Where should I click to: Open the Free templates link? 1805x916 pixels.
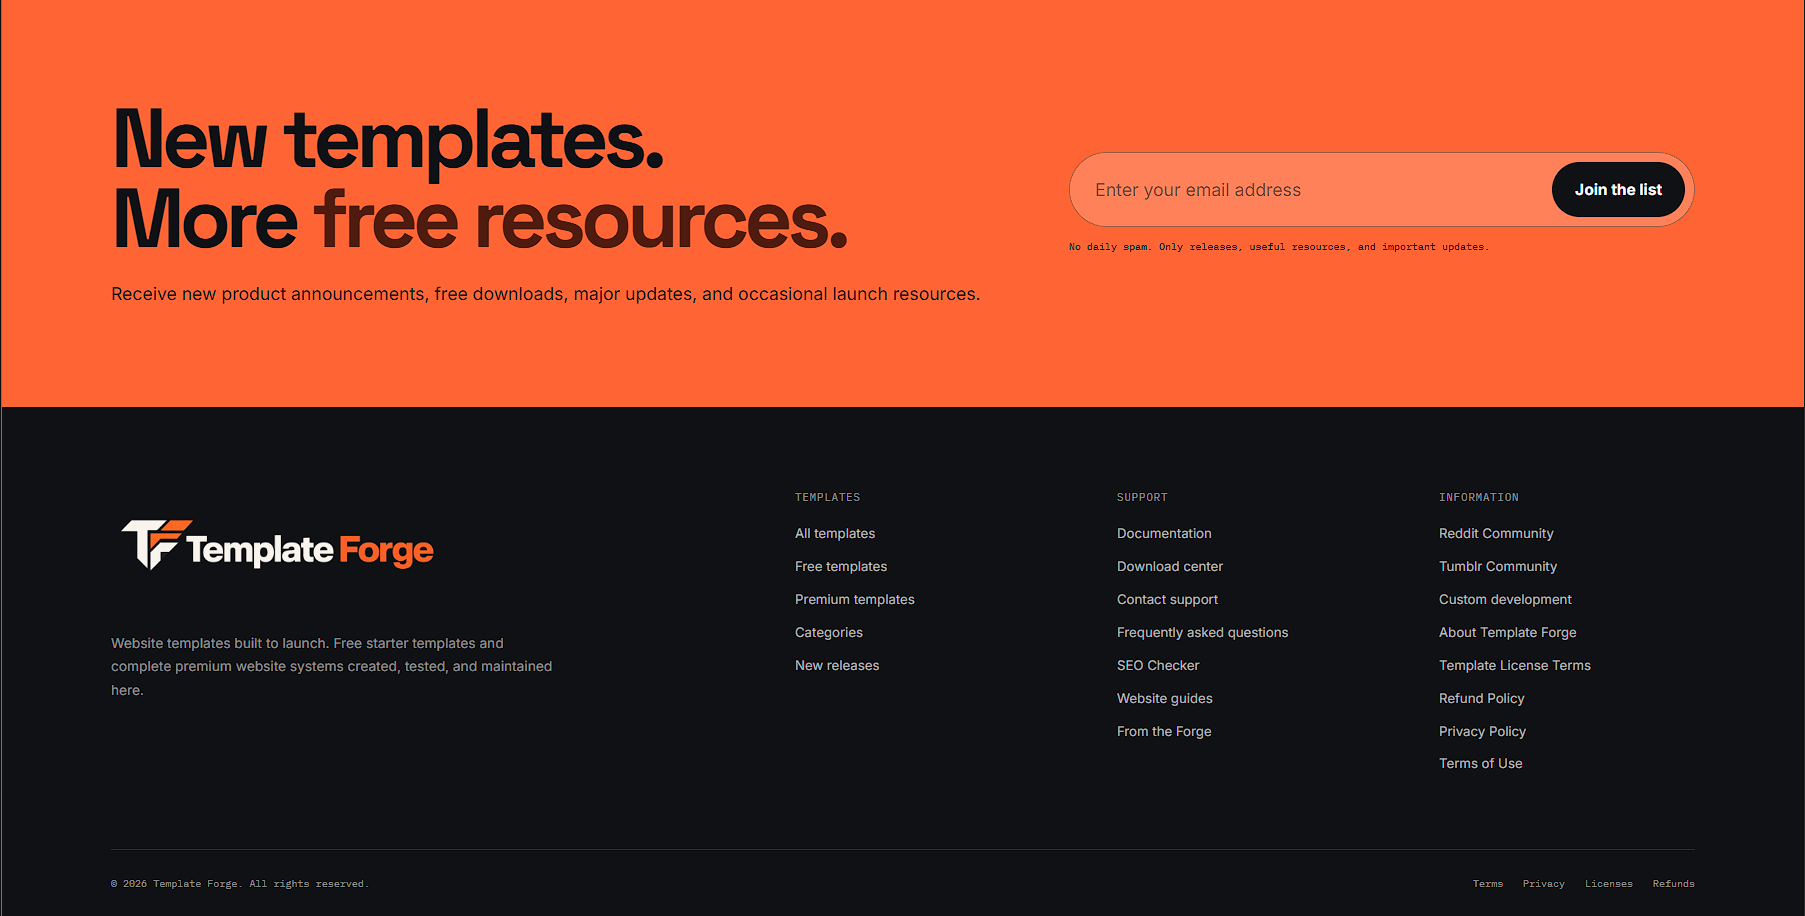point(841,567)
